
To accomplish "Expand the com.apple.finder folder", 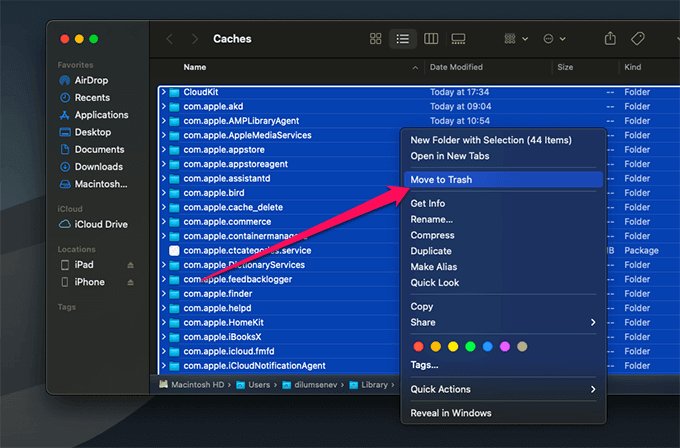I will pos(163,294).
